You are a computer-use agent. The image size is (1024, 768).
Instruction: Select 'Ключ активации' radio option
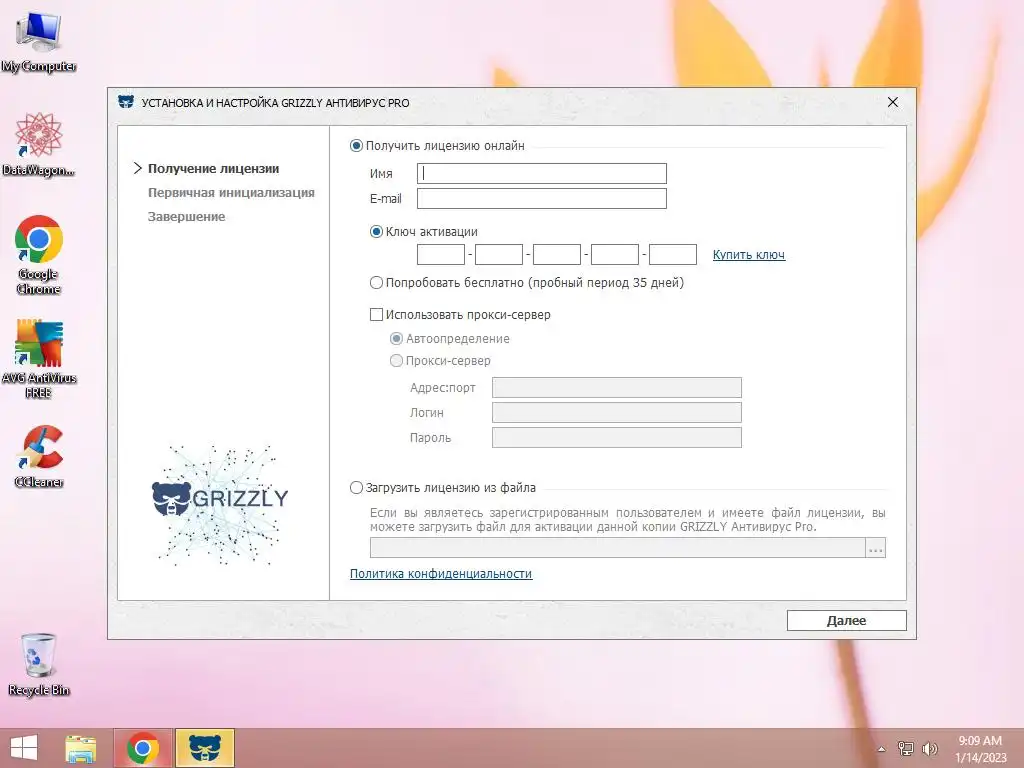tap(376, 232)
